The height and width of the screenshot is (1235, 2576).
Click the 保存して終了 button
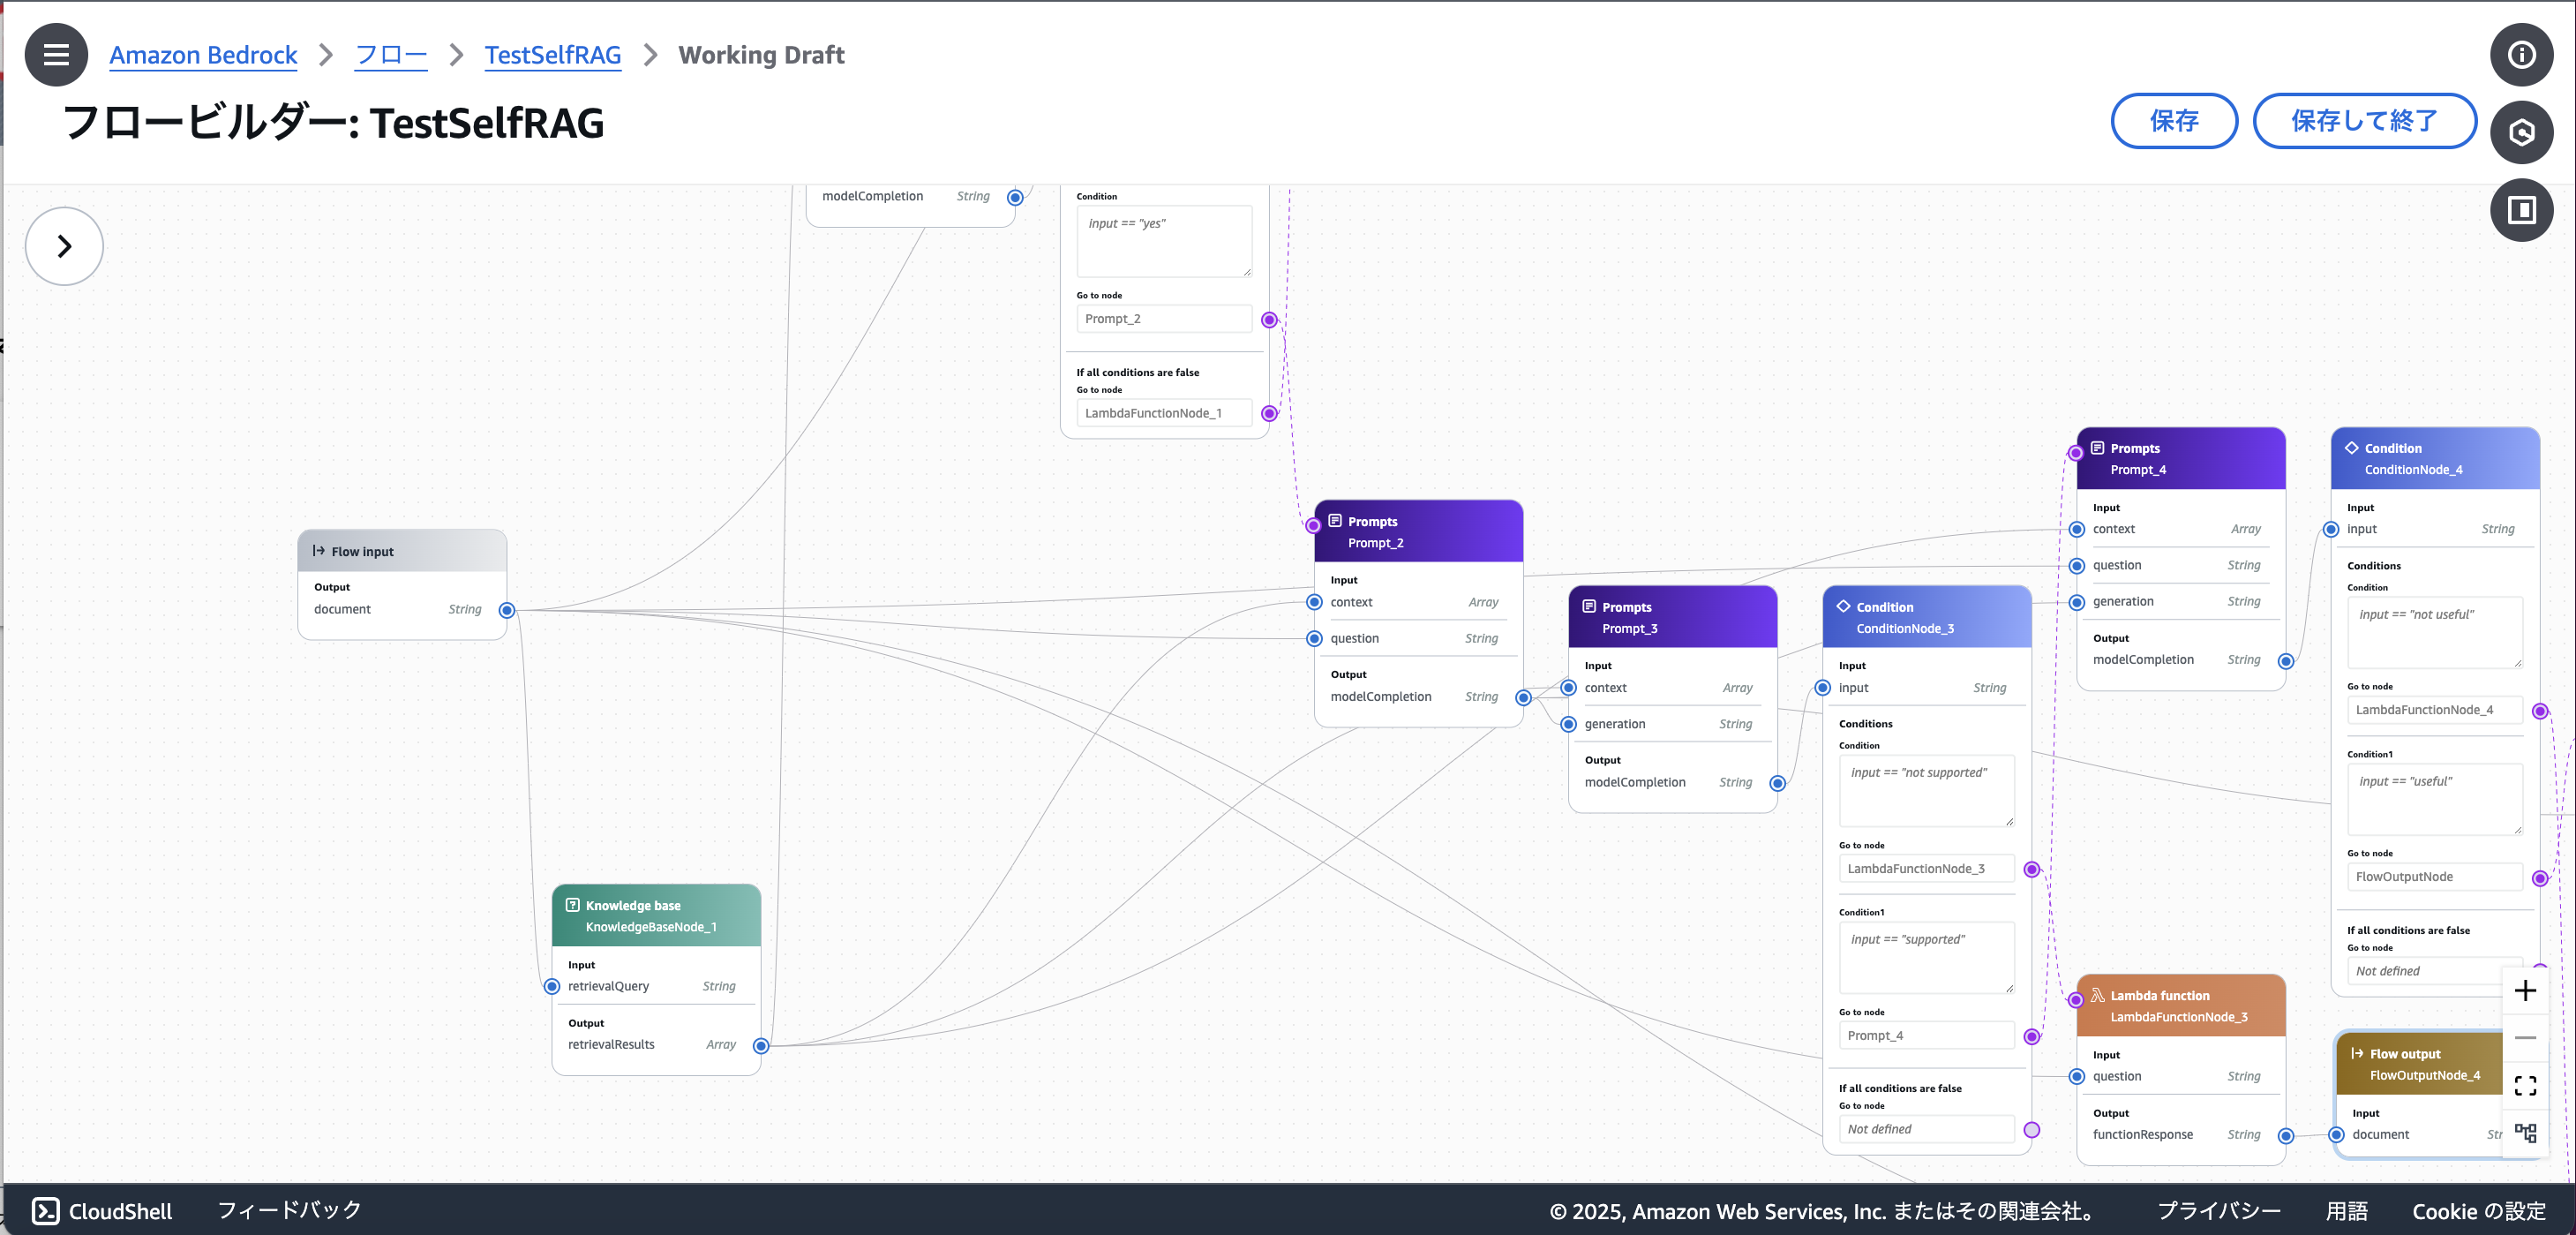click(2364, 121)
